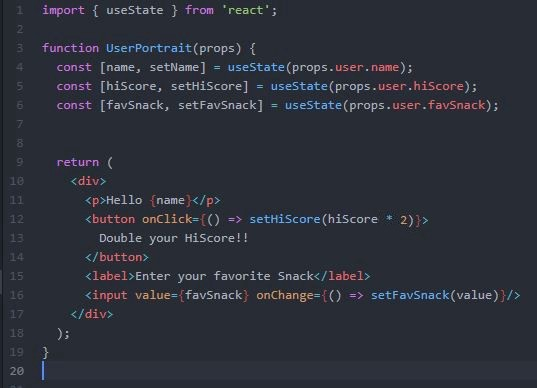Viewport: 537px width, 388px height.
Task: Click line number 20 in the gutter
Action: point(17,371)
